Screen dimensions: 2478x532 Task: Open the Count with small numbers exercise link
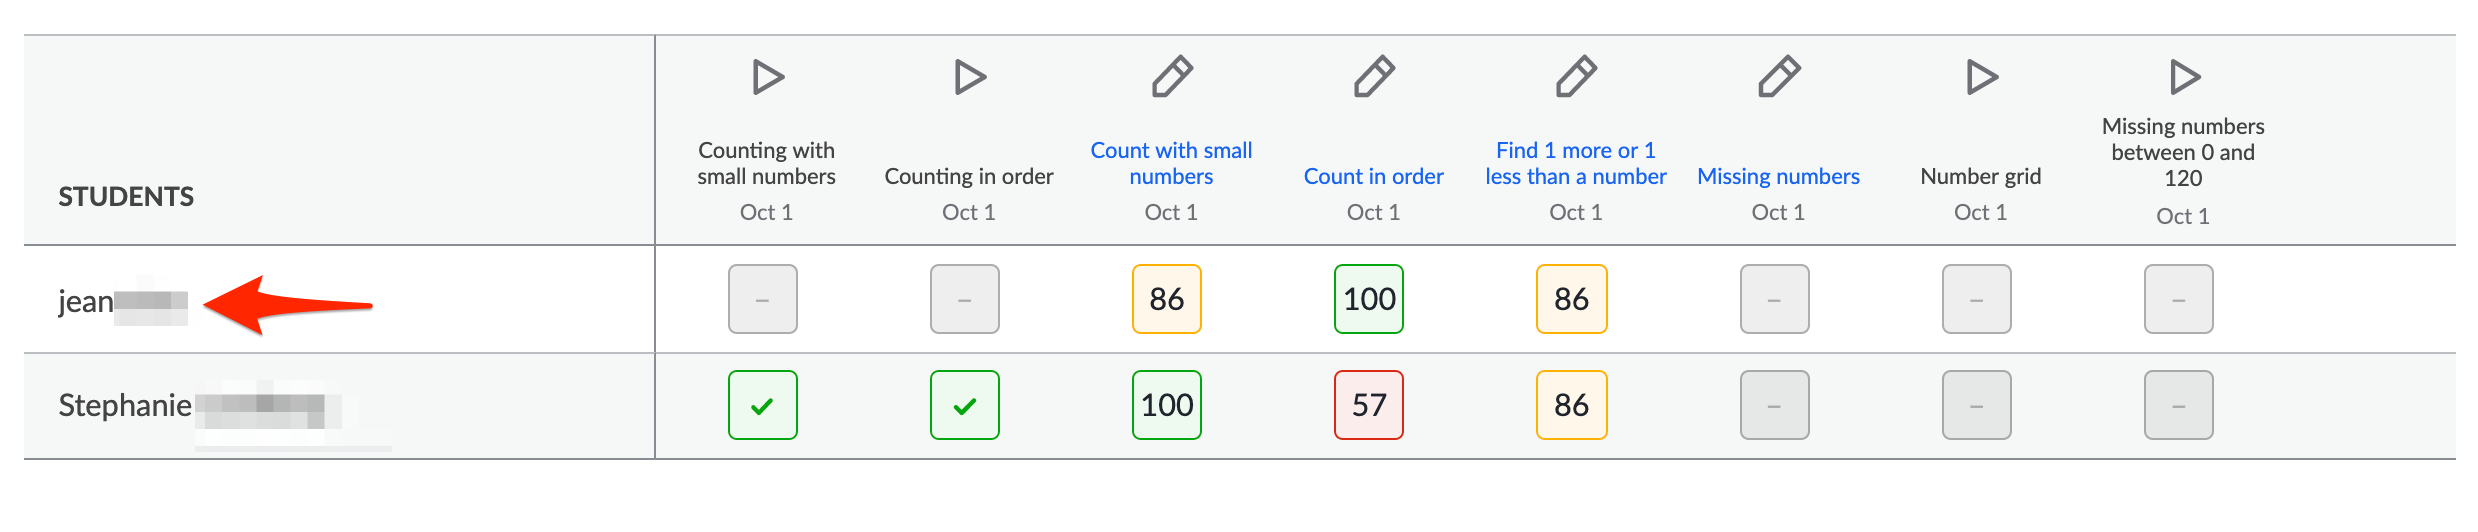pyautogui.click(x=1171, y=163)
